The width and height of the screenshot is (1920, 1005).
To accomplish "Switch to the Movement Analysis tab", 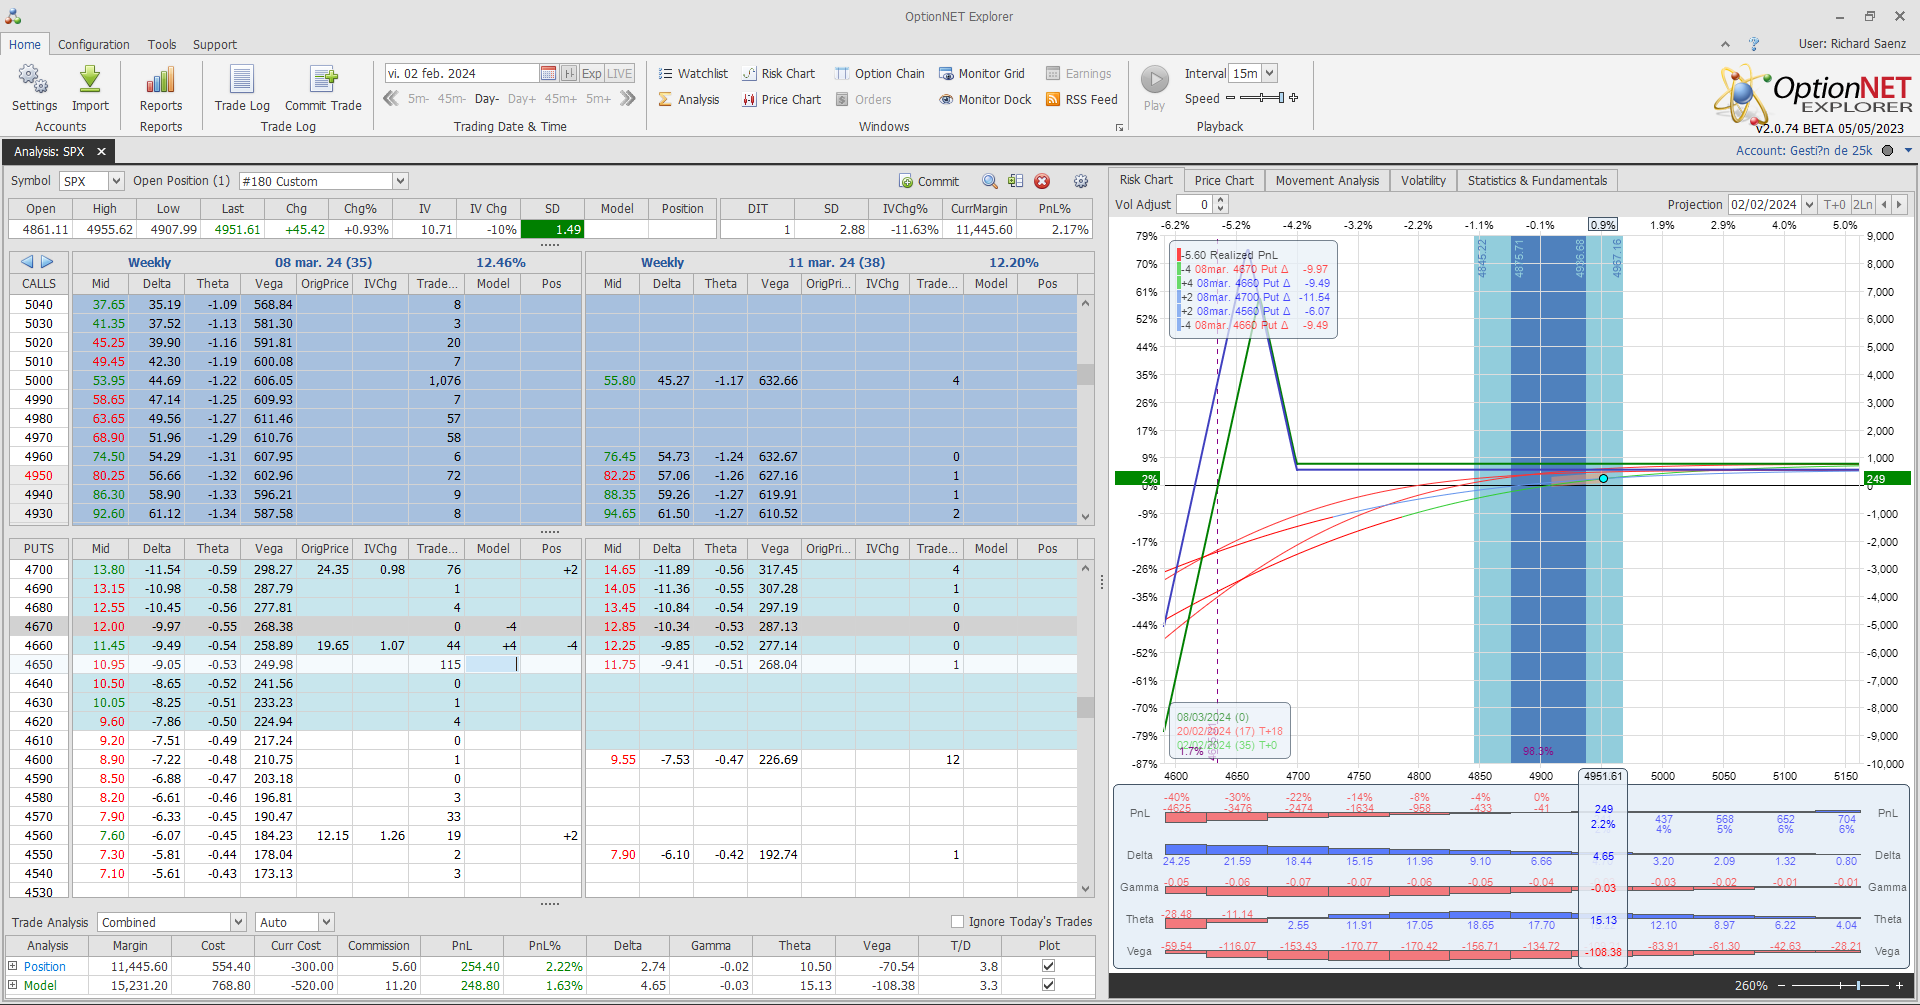I will click(1326, 181).
